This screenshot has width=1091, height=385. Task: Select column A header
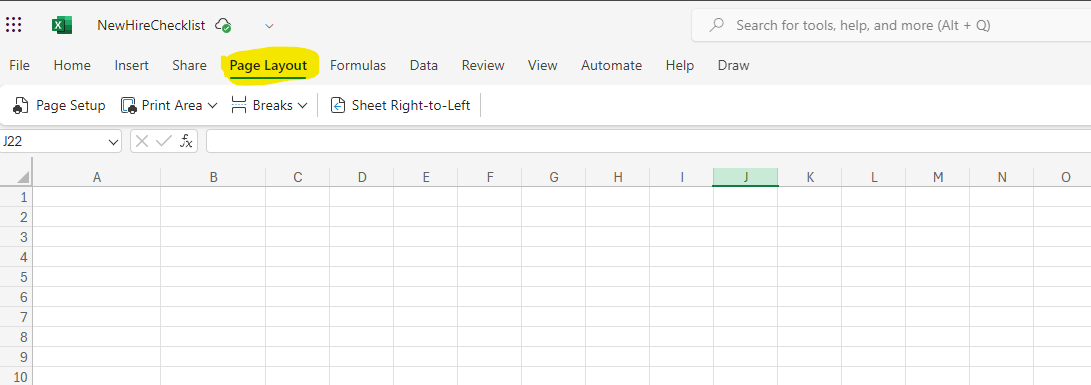click(97, 177)
